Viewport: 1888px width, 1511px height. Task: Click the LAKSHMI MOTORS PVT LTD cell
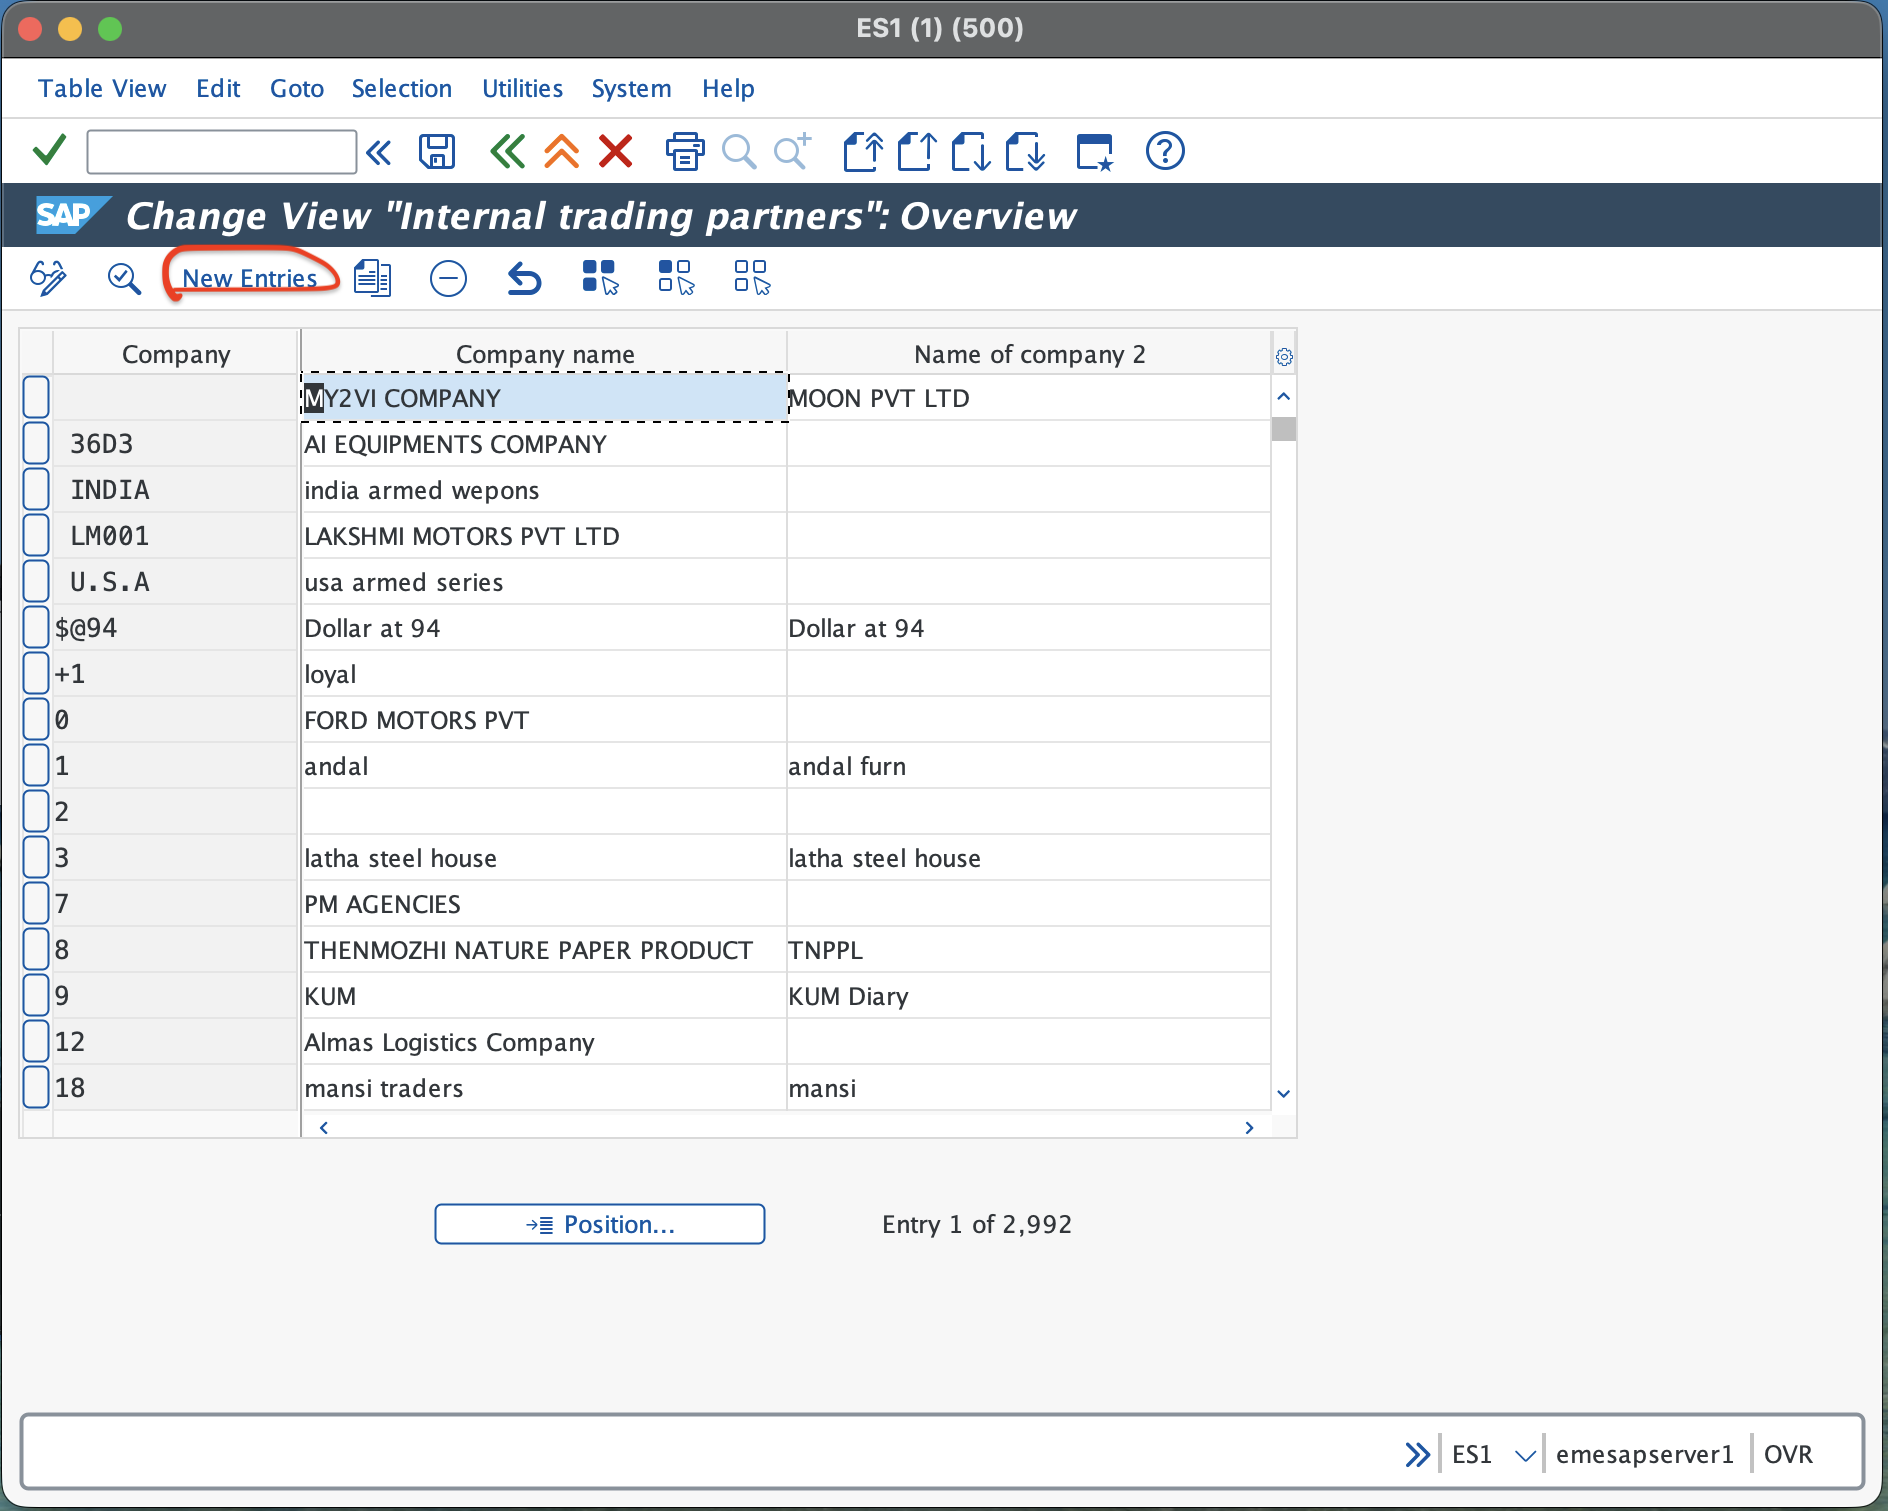pyautogui.click(x=544, y=536)
